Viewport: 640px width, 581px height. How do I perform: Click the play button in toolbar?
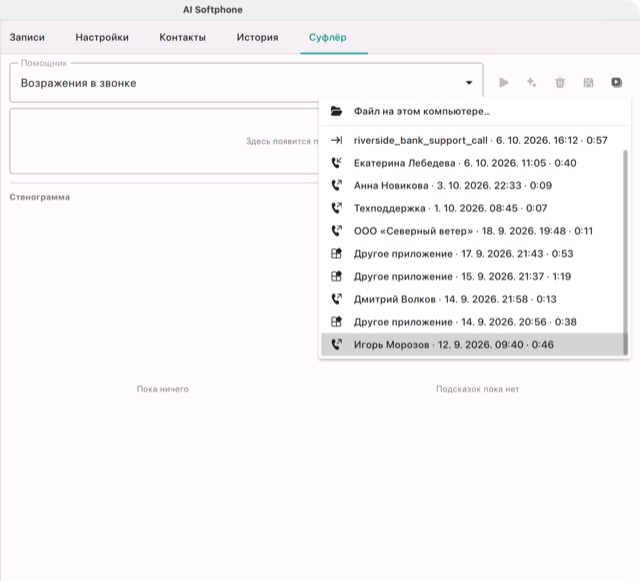[504, 82]
